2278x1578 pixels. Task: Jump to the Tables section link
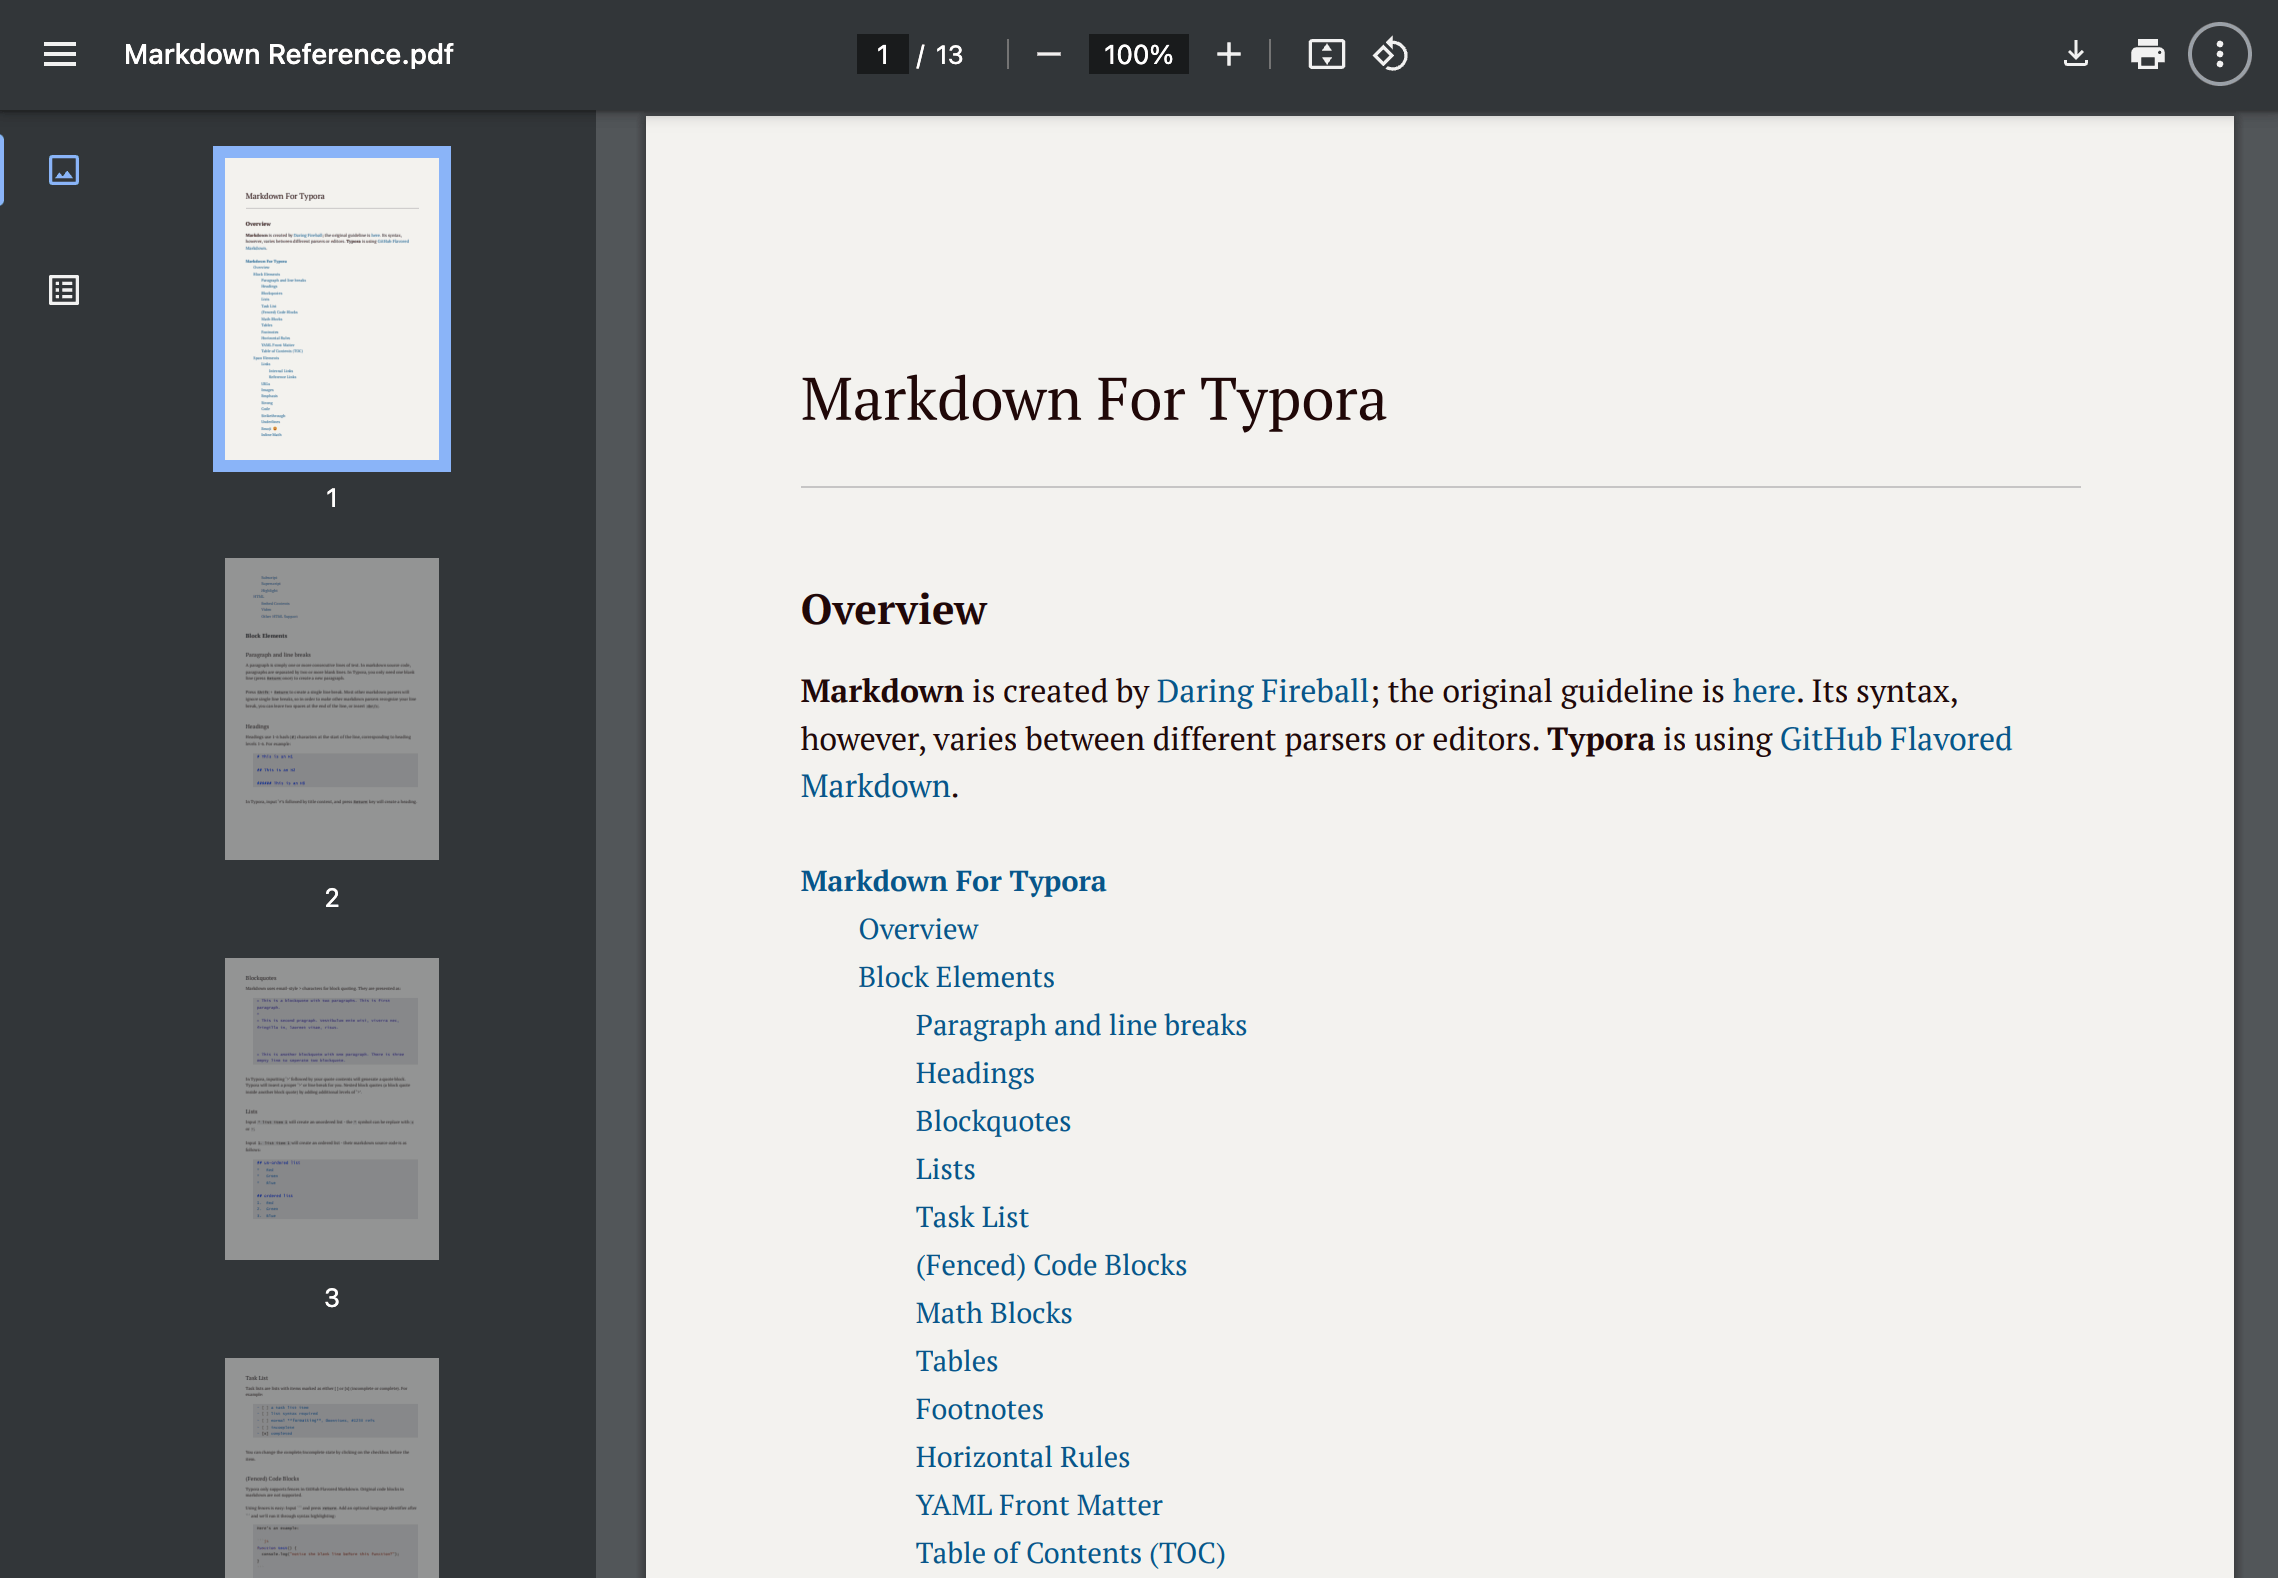pos(956,1360)
